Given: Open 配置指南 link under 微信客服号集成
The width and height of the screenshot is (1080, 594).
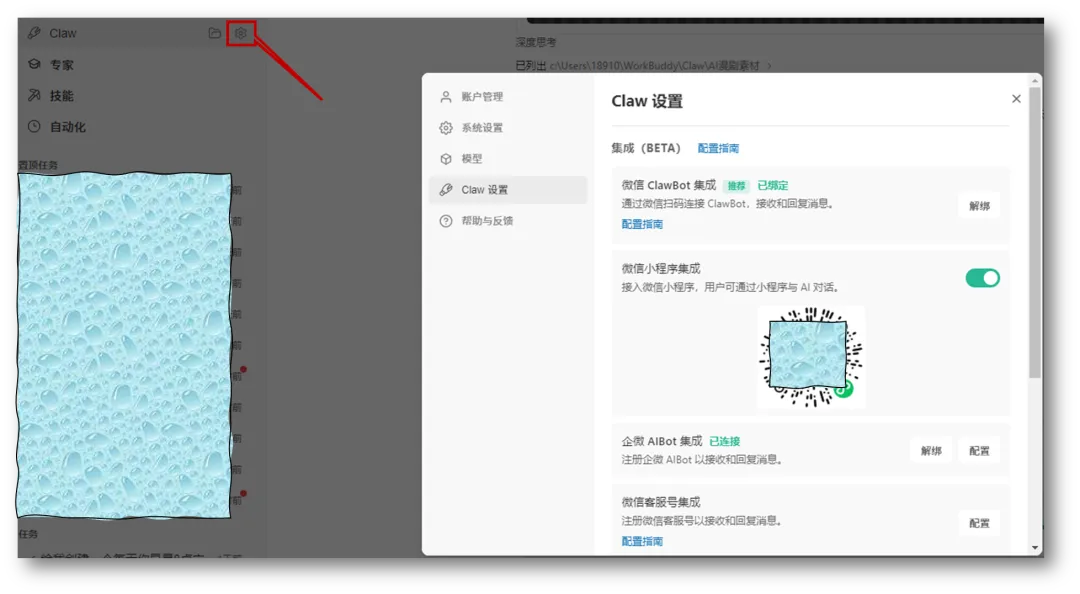Looking at the screenshot, I should point(642,541).
